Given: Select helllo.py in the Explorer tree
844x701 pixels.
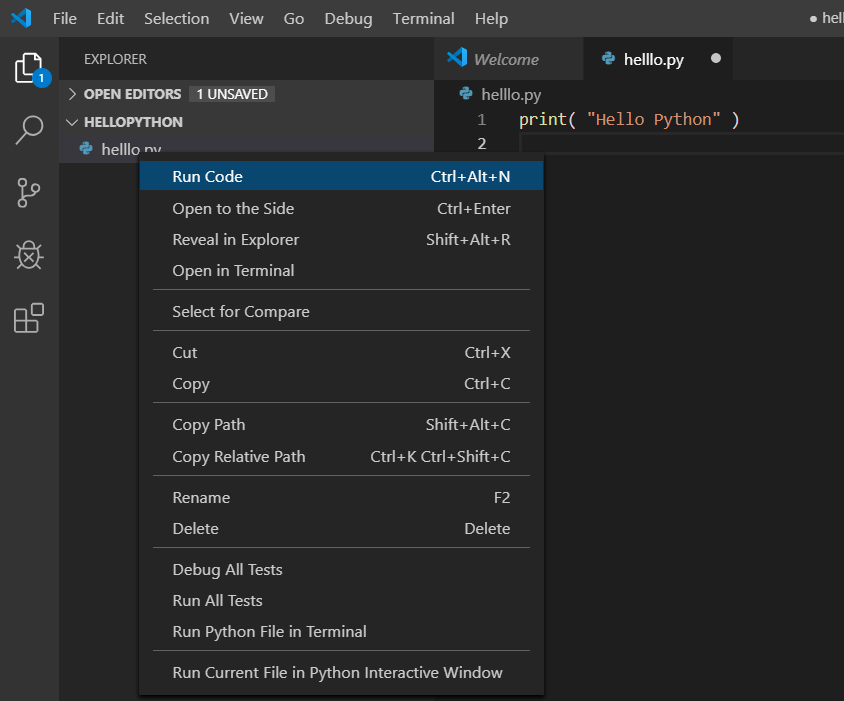Looking at the screenshot, I should [131, 148].
